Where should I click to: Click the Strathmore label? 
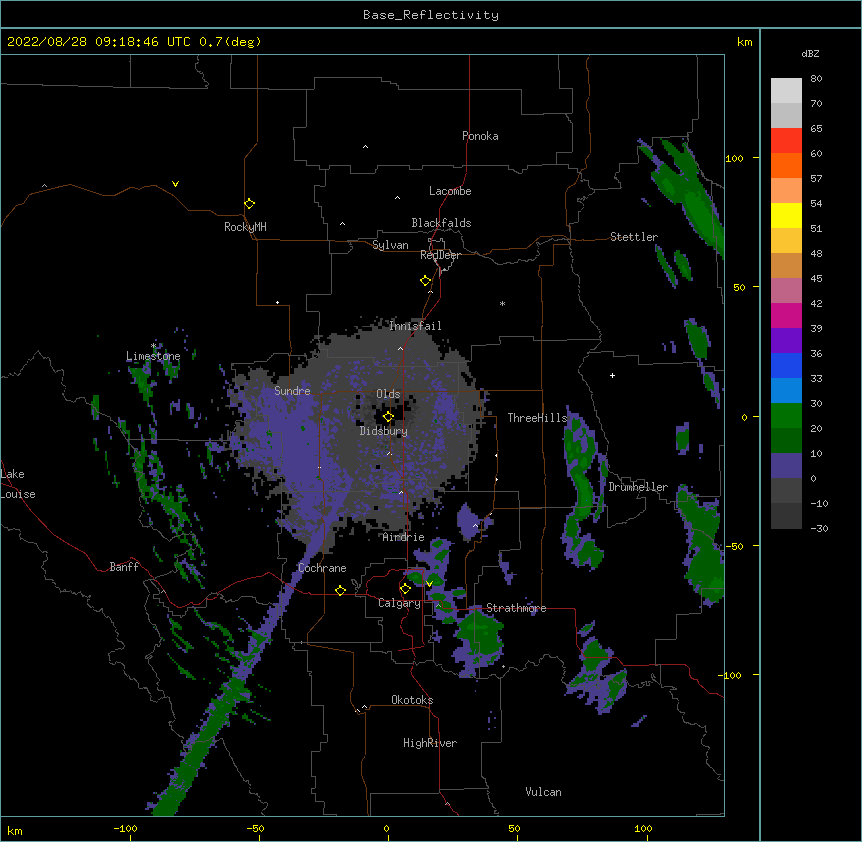click(516, 608)
